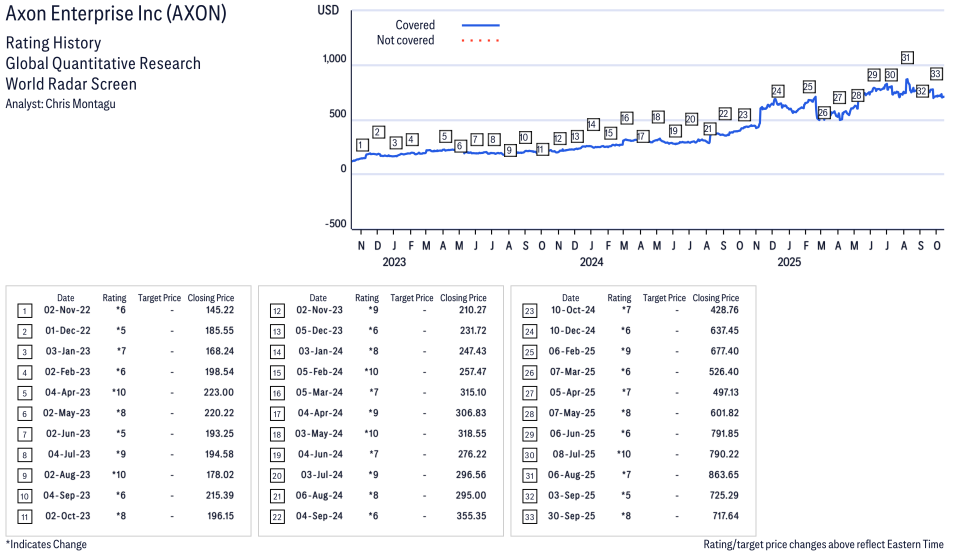
Task: Click numbered box 5 in the rating table
Action: (24, 393)
